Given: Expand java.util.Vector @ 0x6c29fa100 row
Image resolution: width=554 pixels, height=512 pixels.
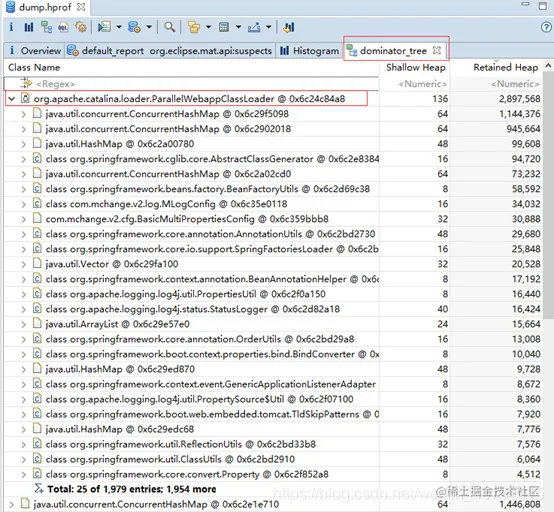Looking at the screenshot, I should tap(24, 264).
